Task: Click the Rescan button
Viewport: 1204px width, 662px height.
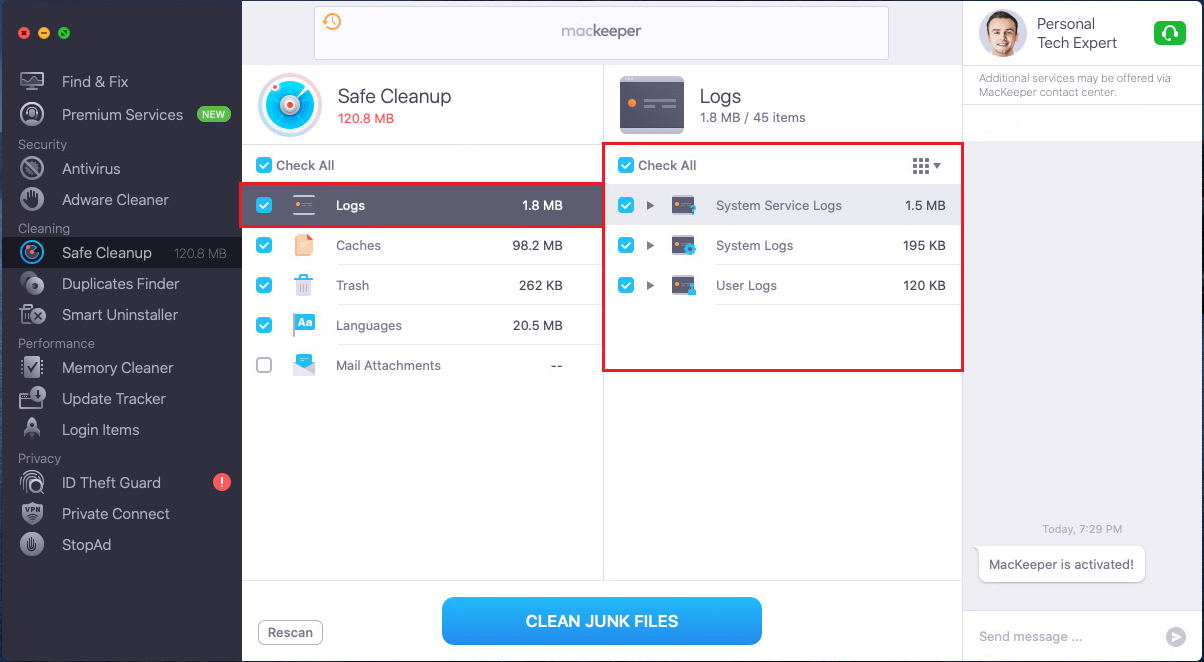Action: point(291,632)
